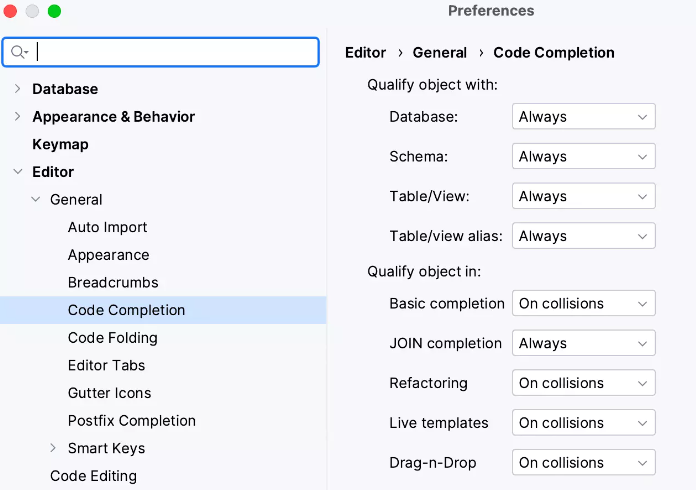The image size is (696, 490).
Task: Go to Breadcrumbs settings
Action: point(113,283)
